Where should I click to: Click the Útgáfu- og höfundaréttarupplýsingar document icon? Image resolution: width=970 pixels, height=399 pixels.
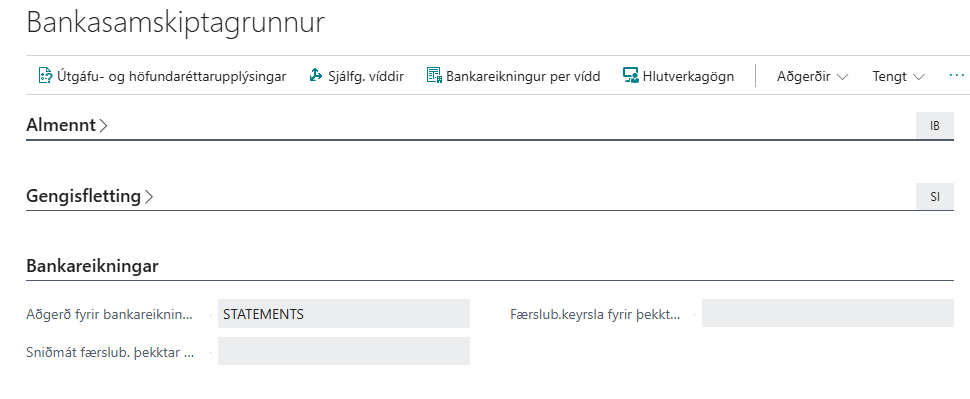(x=45, y=75)
